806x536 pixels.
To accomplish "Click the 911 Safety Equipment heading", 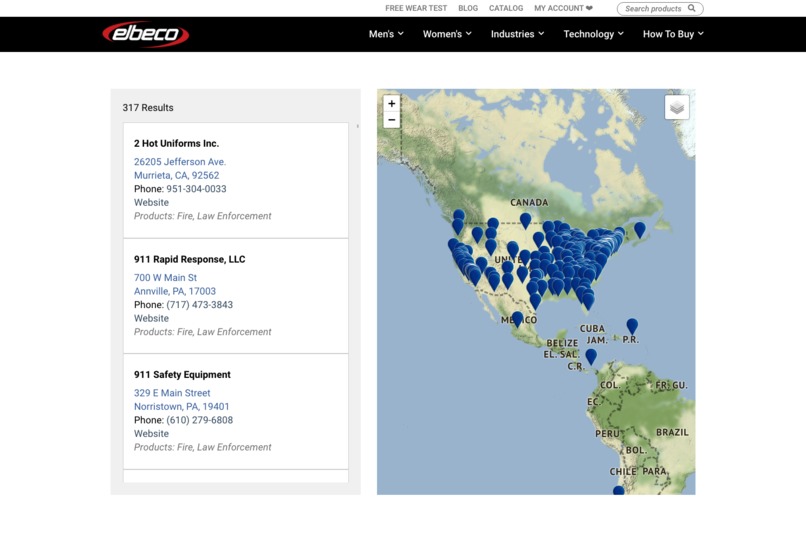I will pos(182,375).
